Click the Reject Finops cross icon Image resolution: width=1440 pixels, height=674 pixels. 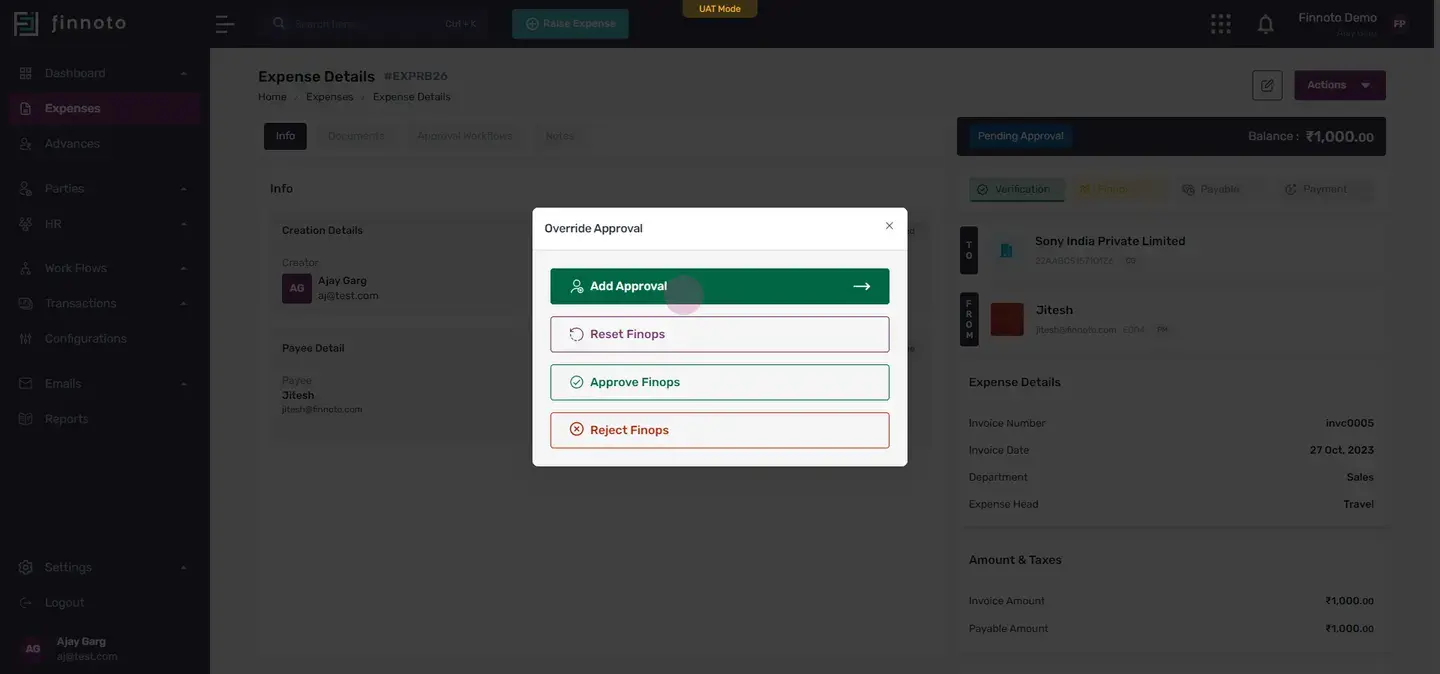pyautogui.click(x=577, y=430)
